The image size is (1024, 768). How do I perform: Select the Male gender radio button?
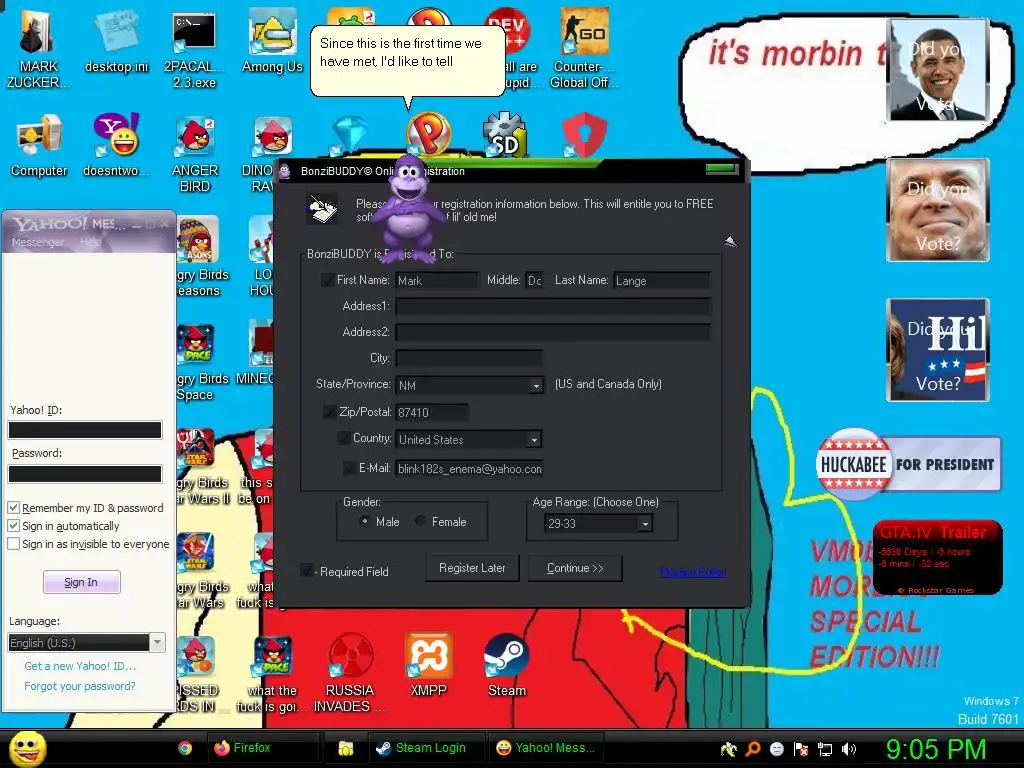click(x=364, y=521)
